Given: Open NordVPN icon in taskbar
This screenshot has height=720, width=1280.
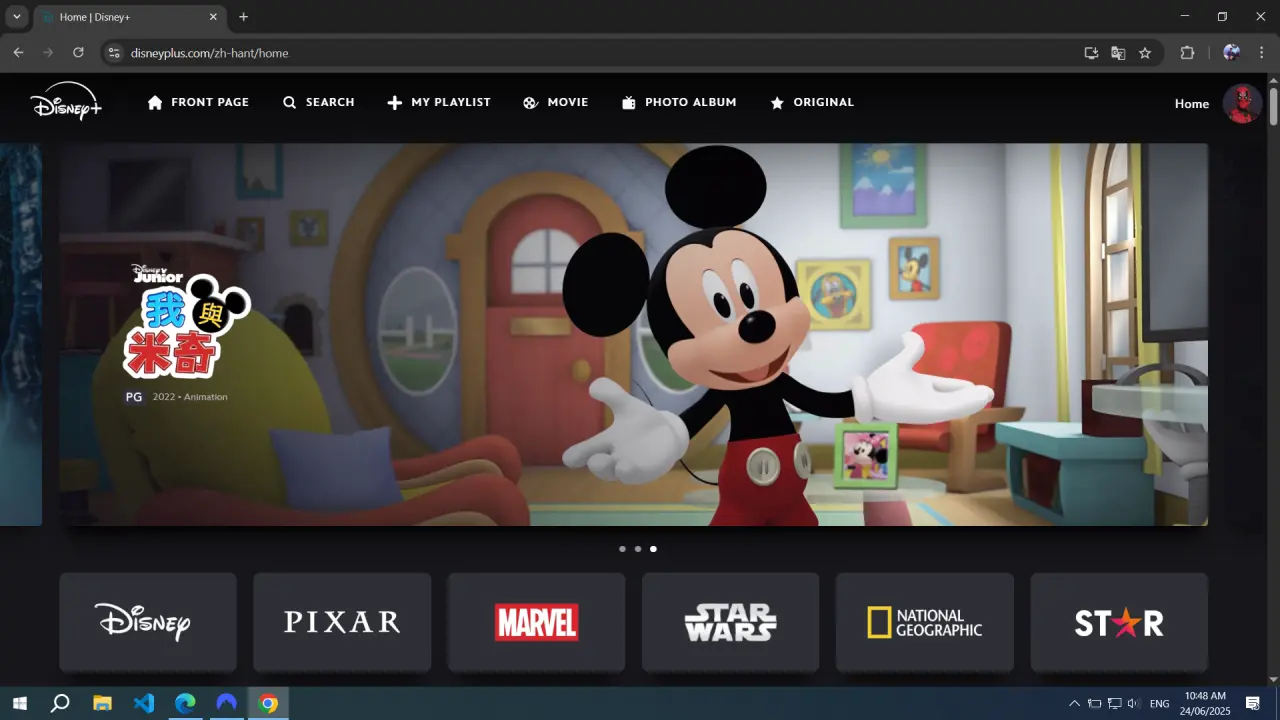Looking at the screenshot, I should [227, 703].
